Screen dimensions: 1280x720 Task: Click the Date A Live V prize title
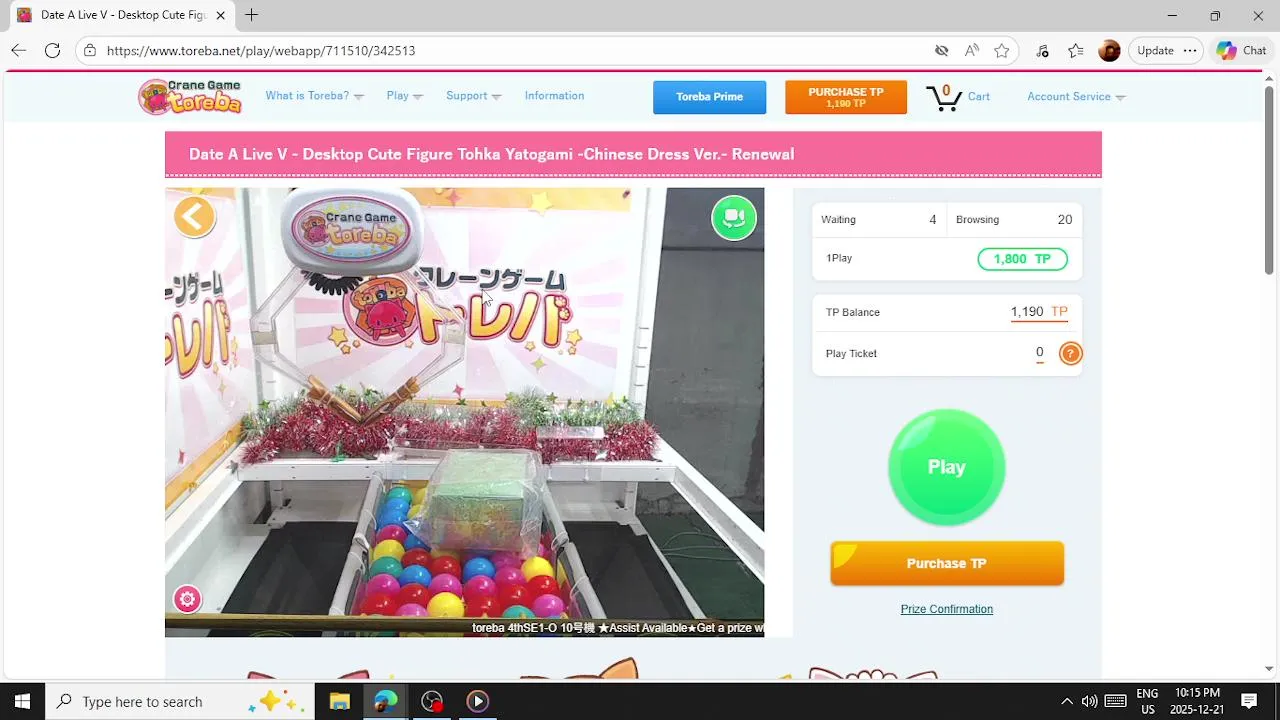tap(491, 154)
